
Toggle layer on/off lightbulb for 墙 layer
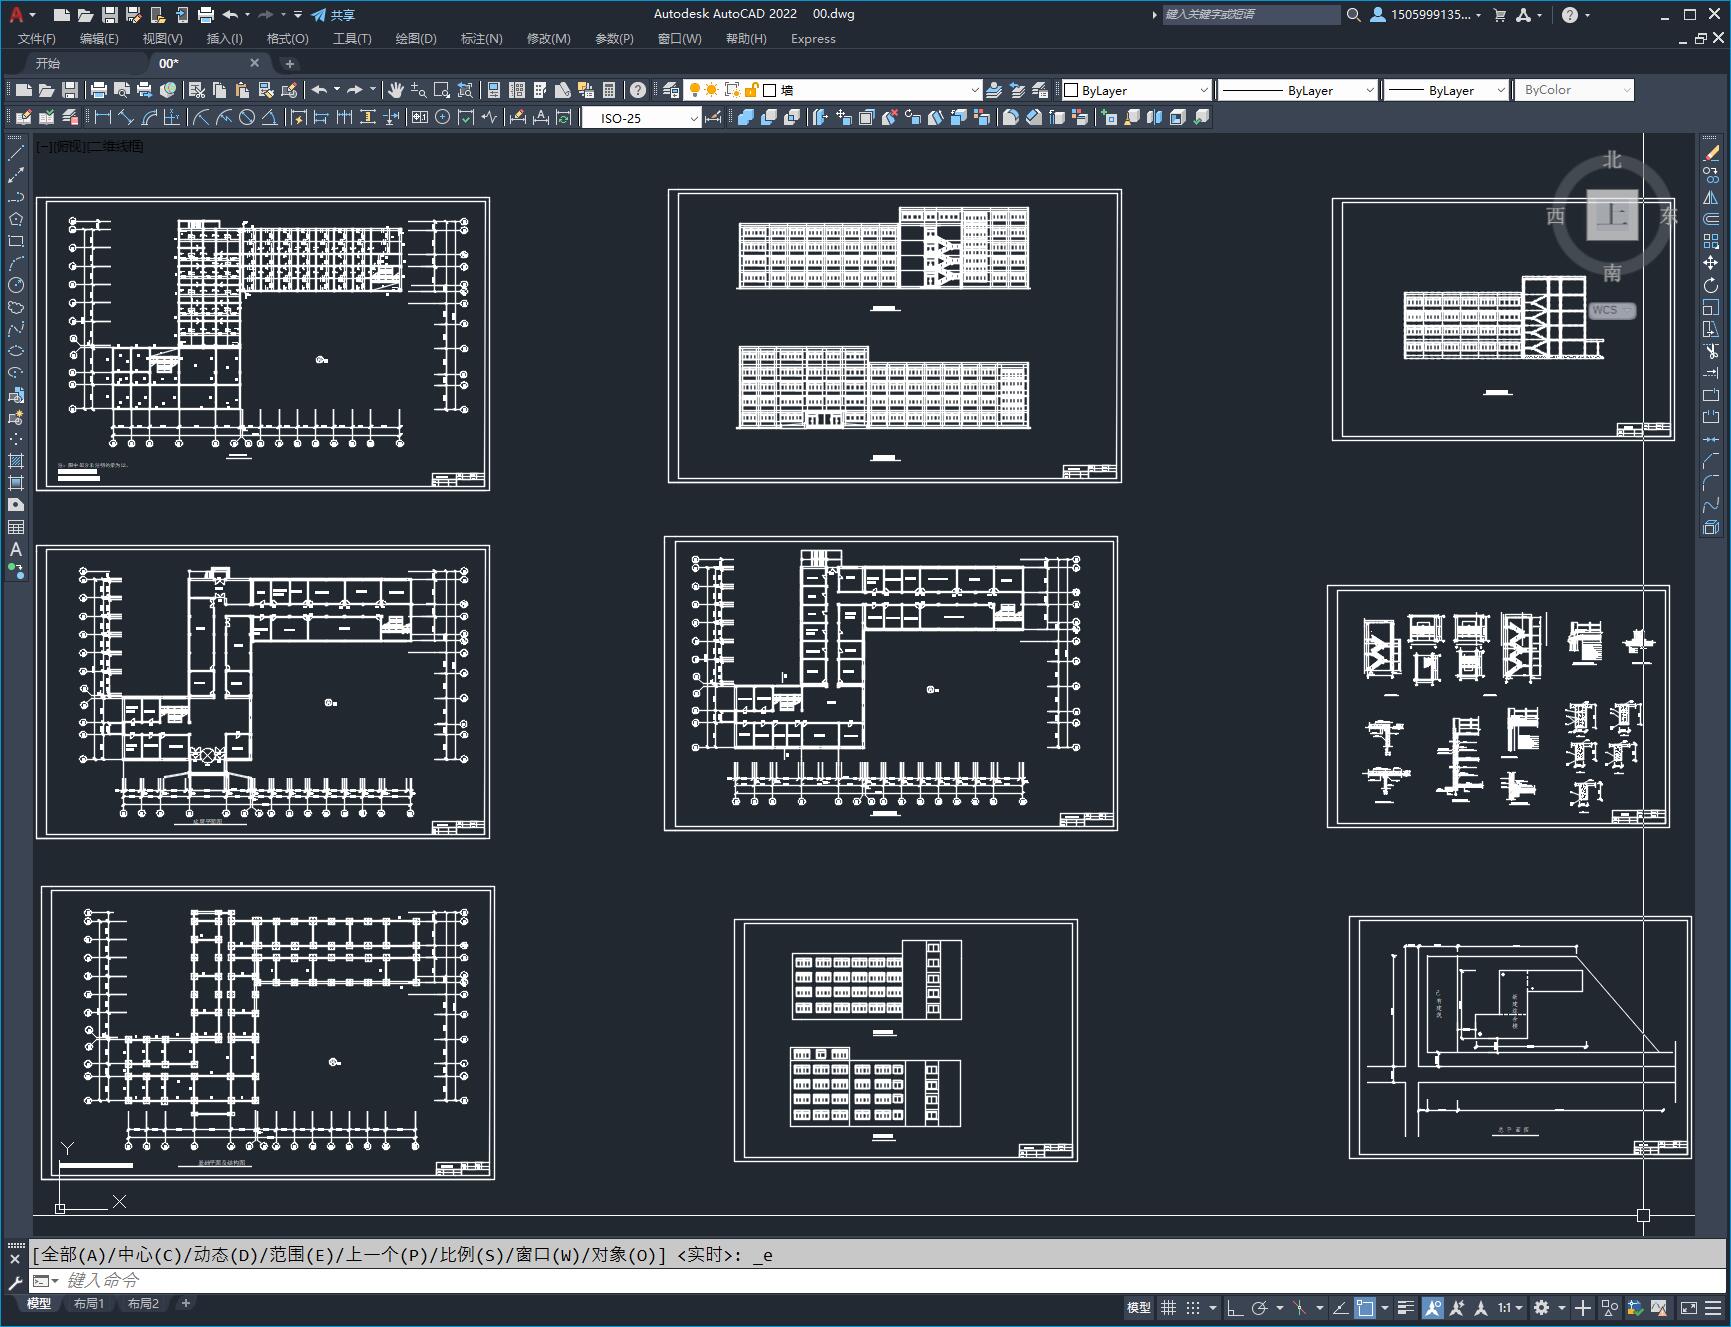tap(695, 90)
